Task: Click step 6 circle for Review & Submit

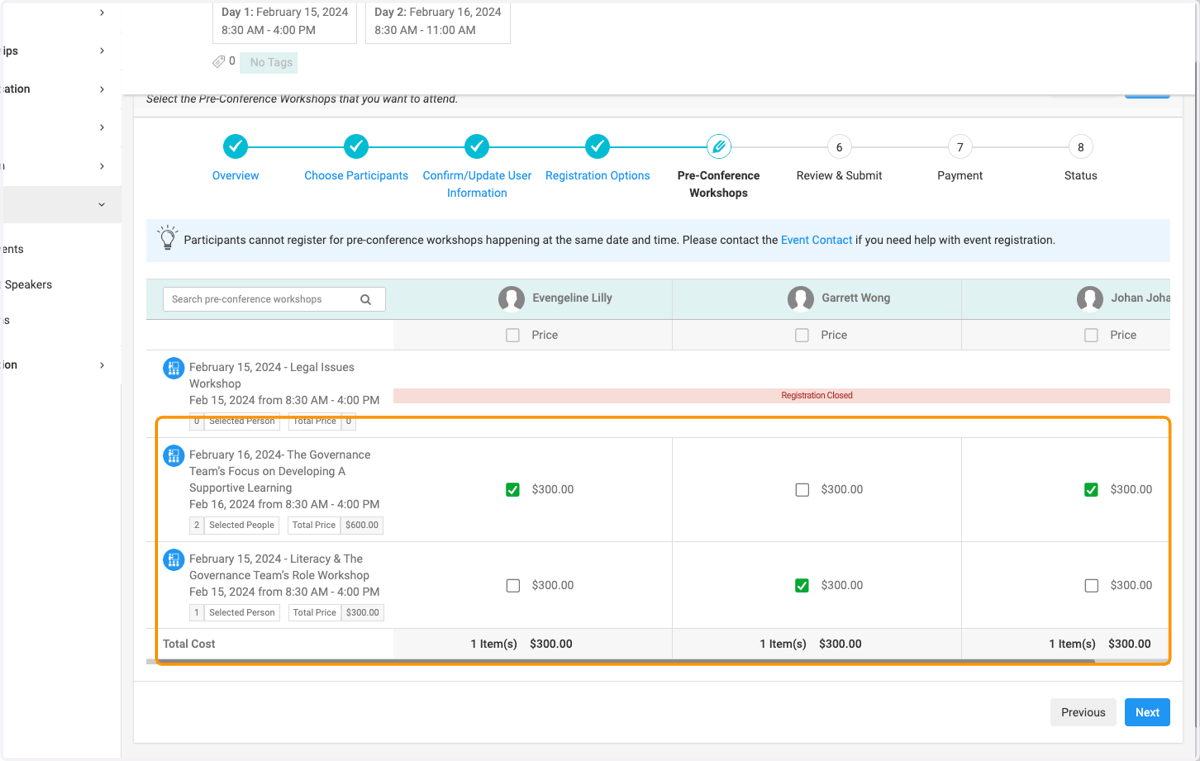Action: 839,147
